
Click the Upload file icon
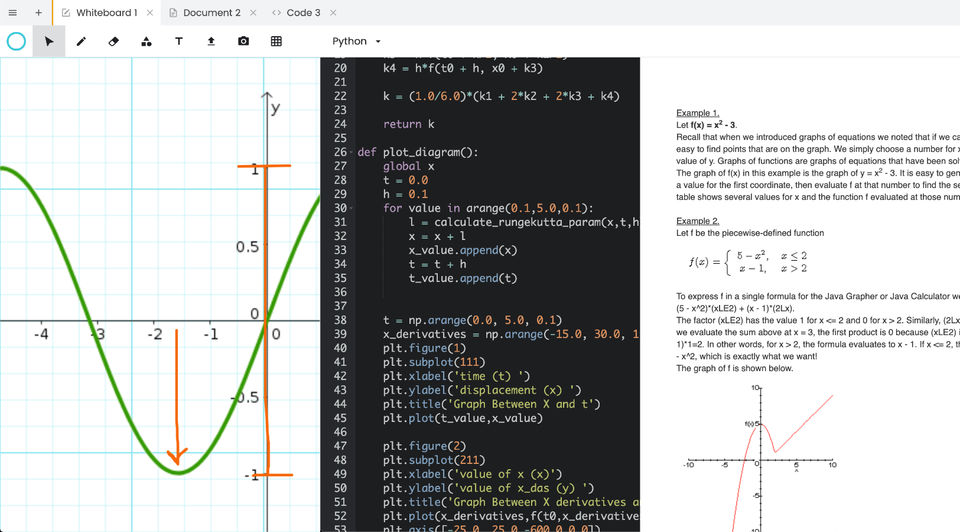point(211,41)
